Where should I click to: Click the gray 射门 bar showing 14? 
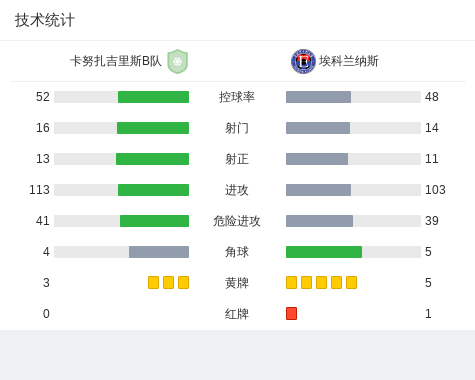point(318,128)
